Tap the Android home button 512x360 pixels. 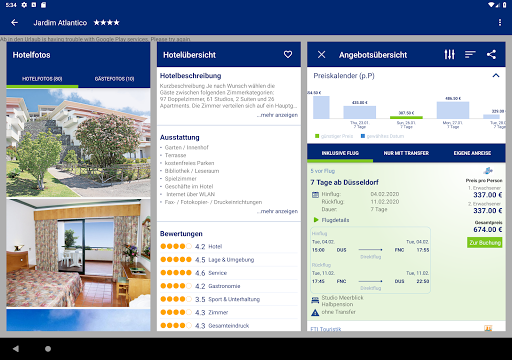click(48, 349)
